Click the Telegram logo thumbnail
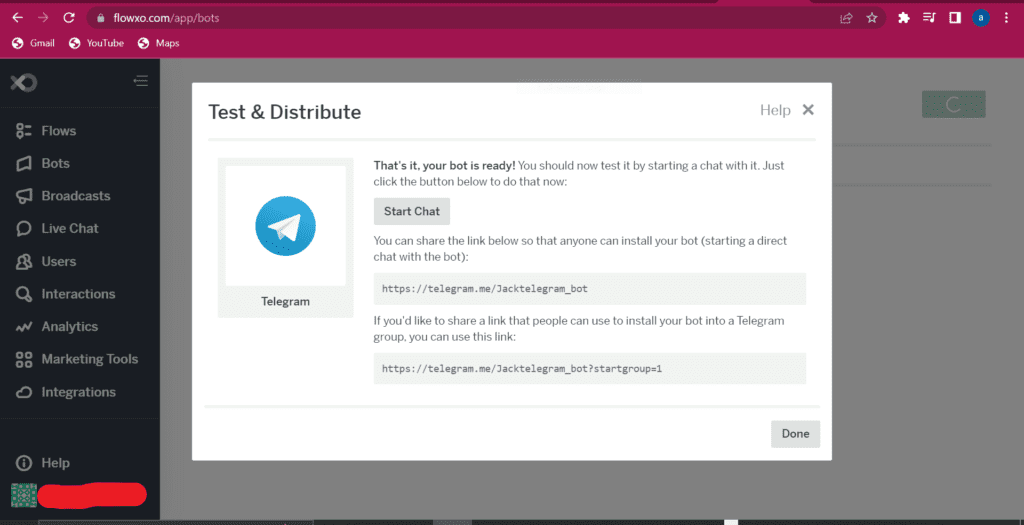 [x=285, y=226]
